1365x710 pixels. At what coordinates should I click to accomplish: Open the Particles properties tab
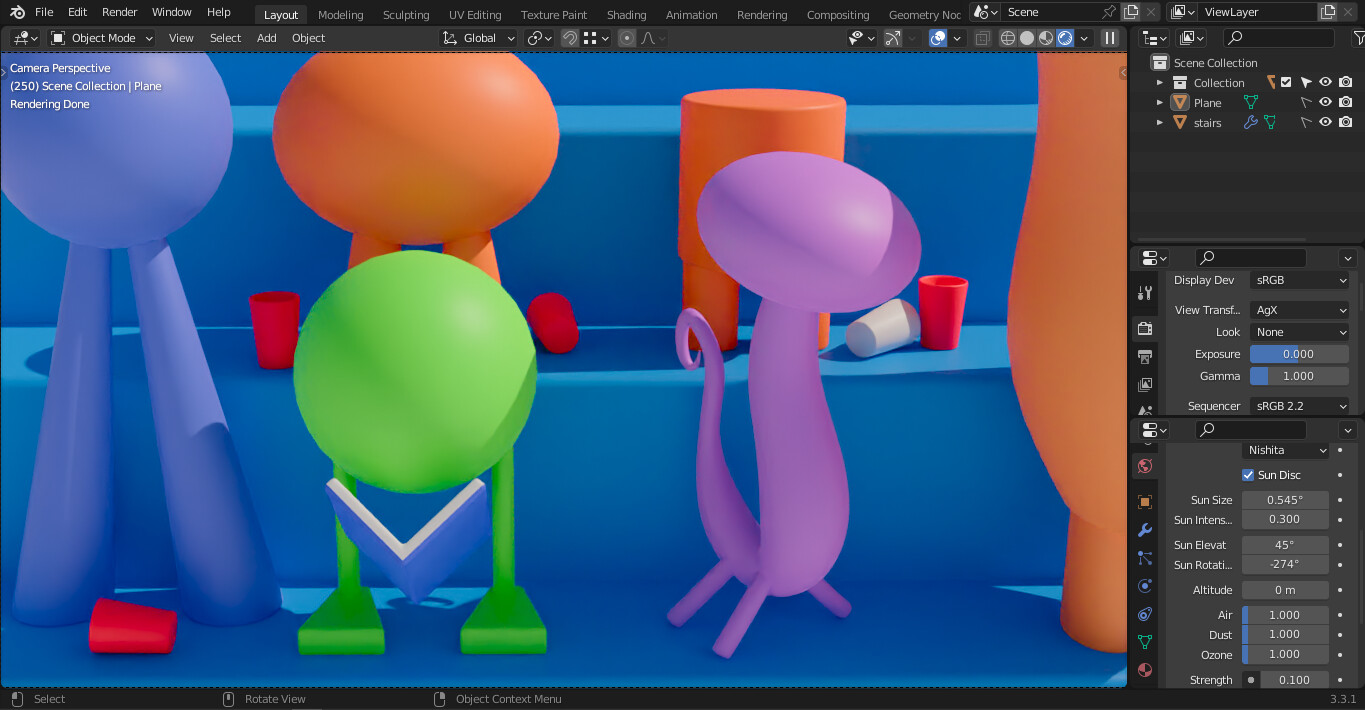tap(1145, 558)
